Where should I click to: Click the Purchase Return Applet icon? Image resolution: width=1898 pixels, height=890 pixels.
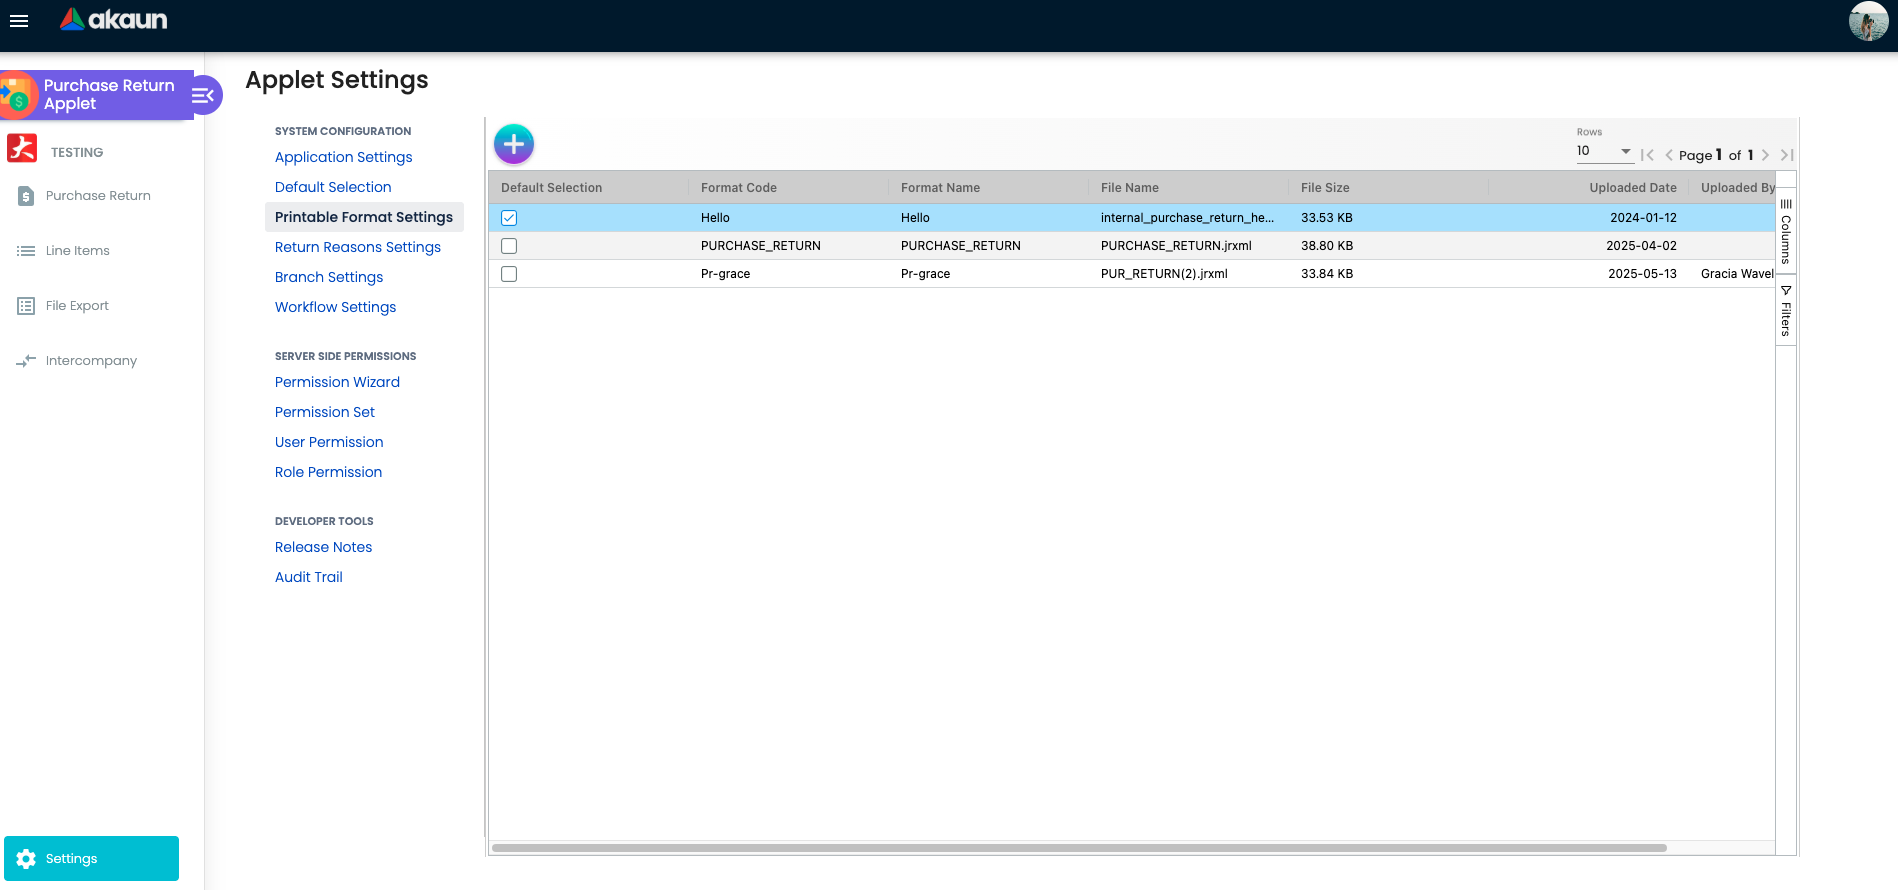click(17, 95)
